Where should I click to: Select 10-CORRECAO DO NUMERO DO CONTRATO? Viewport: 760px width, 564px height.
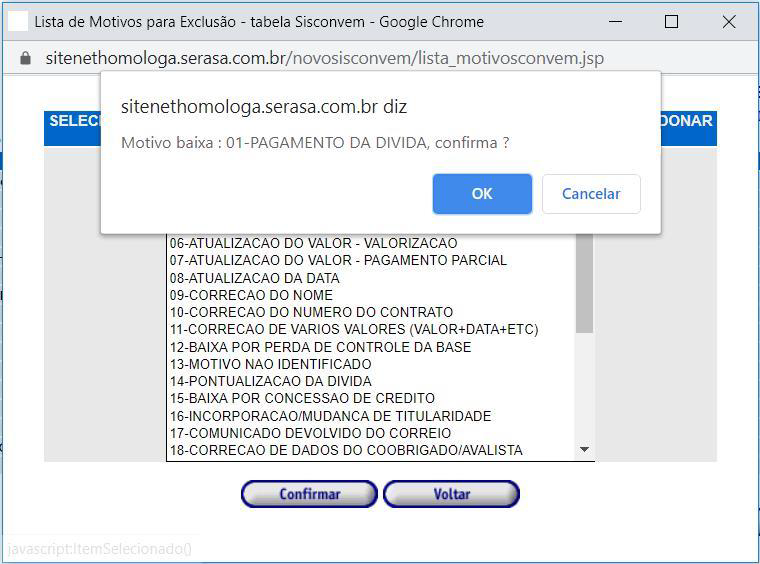[x=311, y=312]
